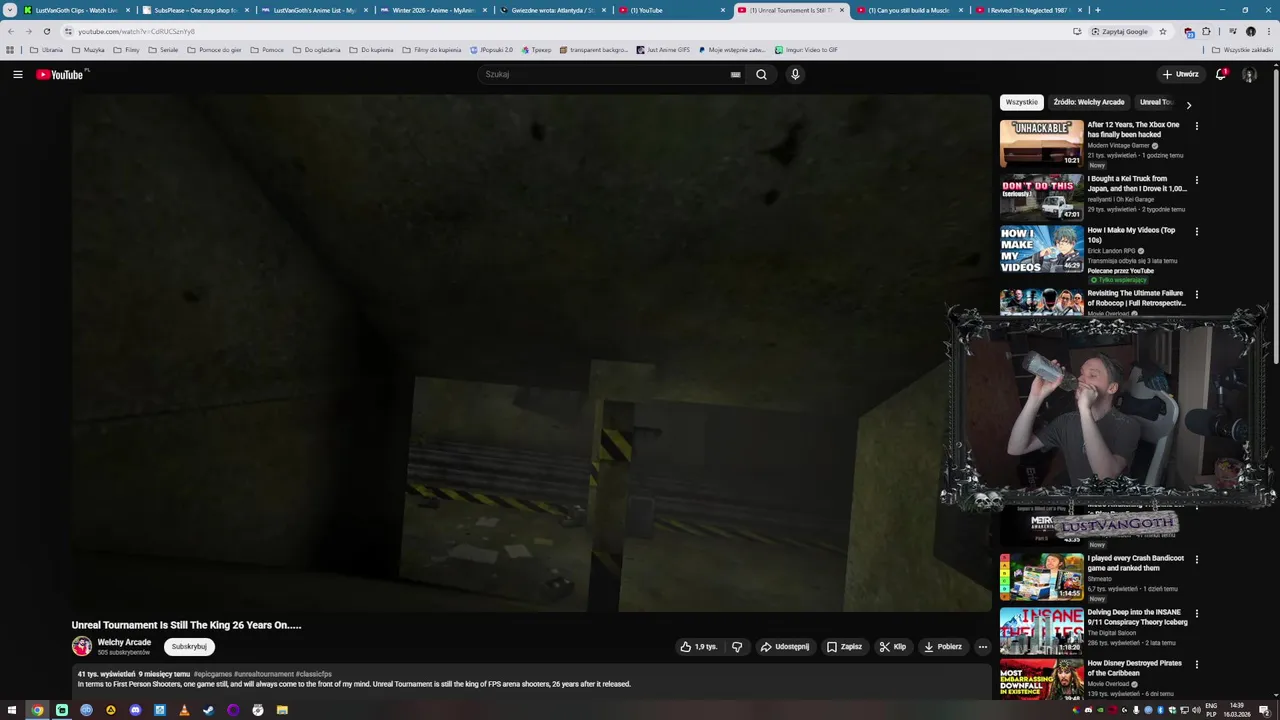This screenshot has height=720, width=1280.
Task: Open the Pomoce do gier bookmarks folder
Action: [214, 49]
